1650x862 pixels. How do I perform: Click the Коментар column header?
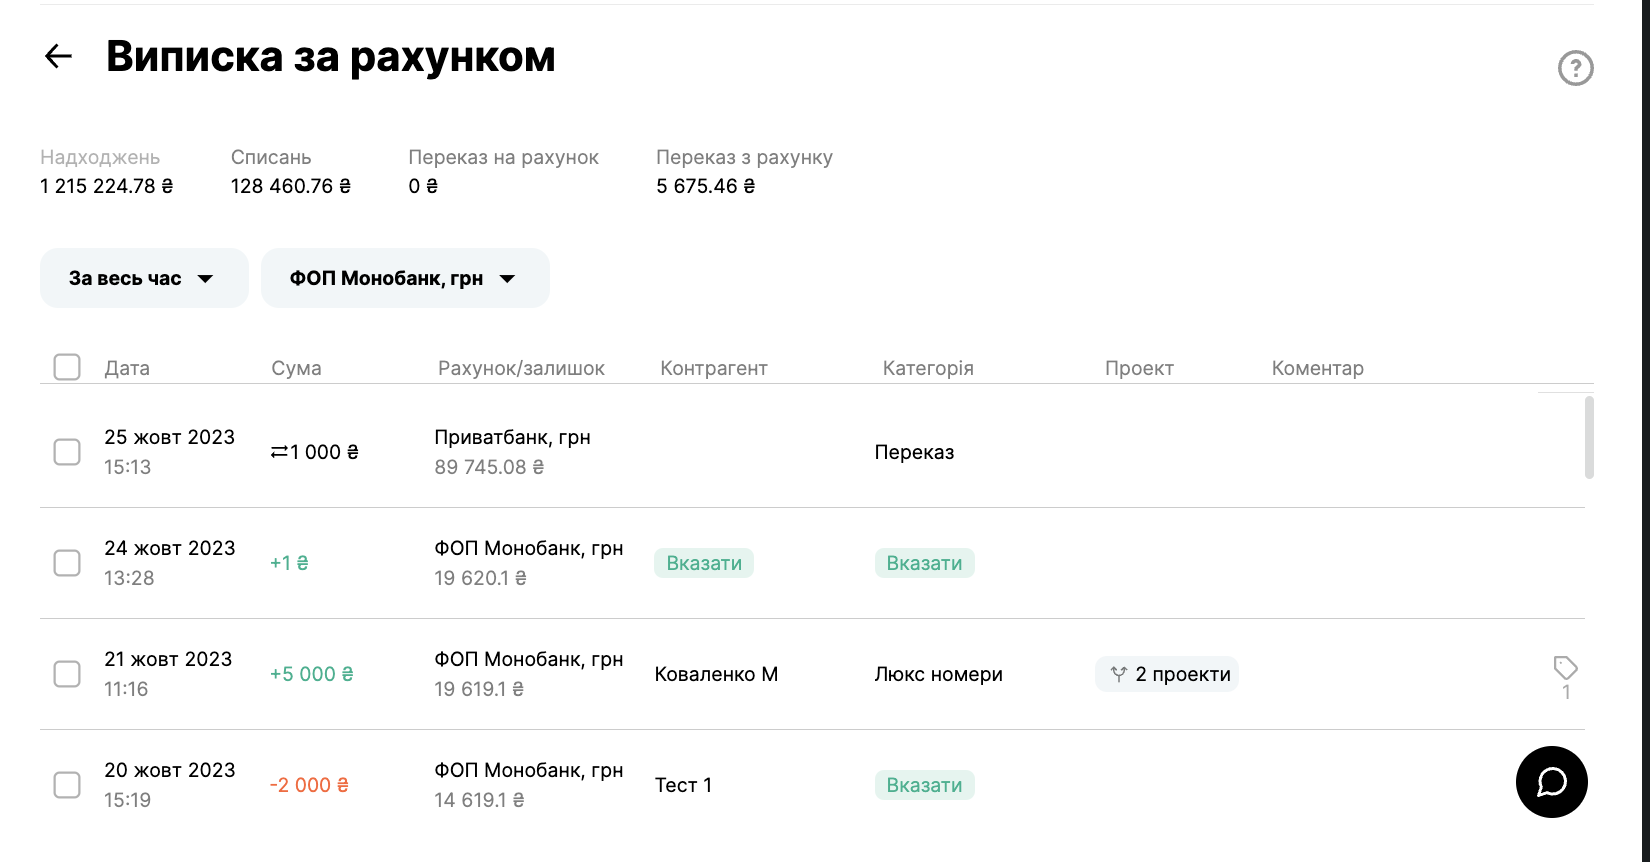pyautogui.click(x=1317, y=368)
